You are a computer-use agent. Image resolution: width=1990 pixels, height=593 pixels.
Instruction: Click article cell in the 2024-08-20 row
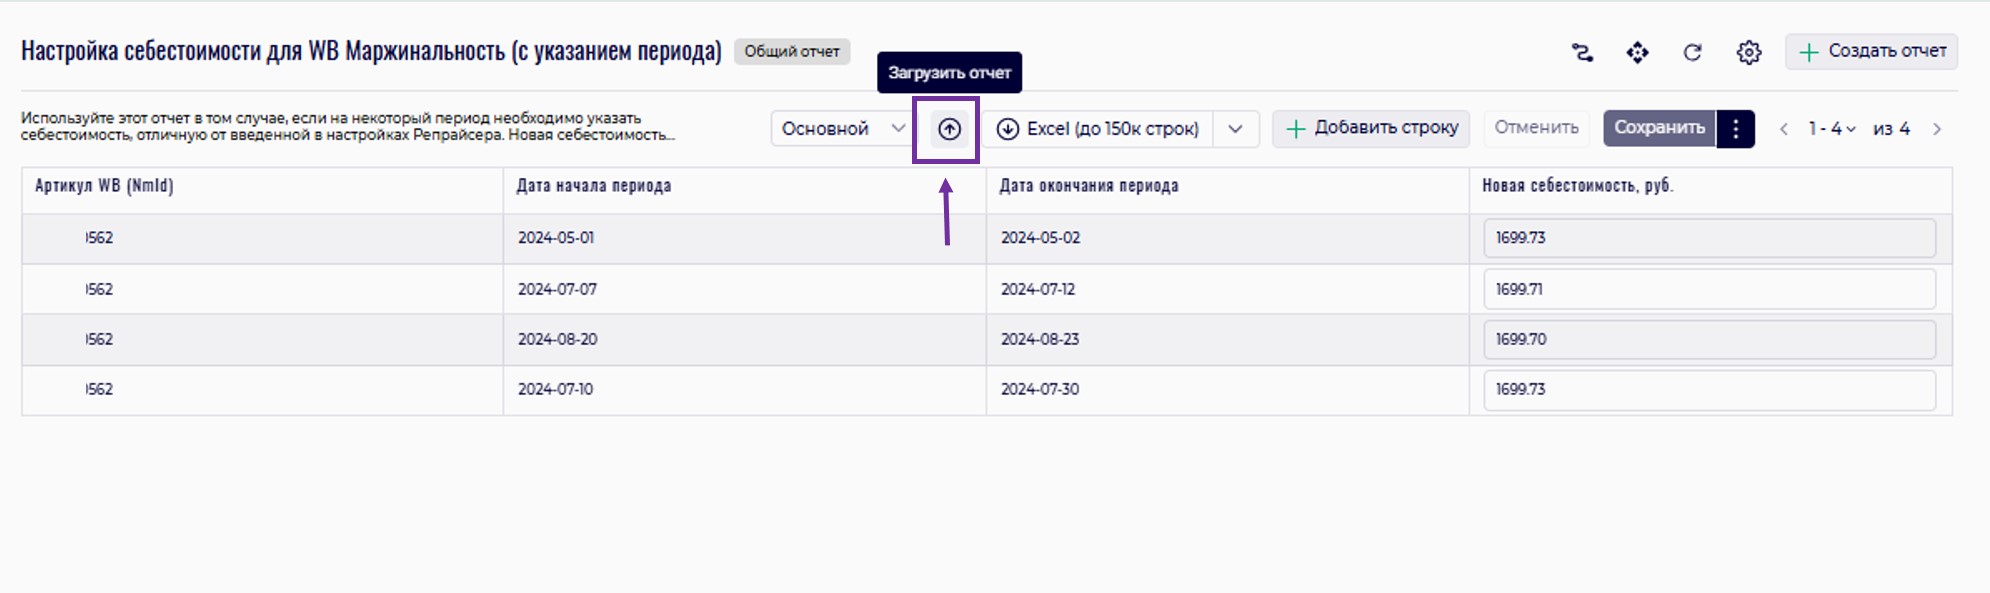(262, 339)
